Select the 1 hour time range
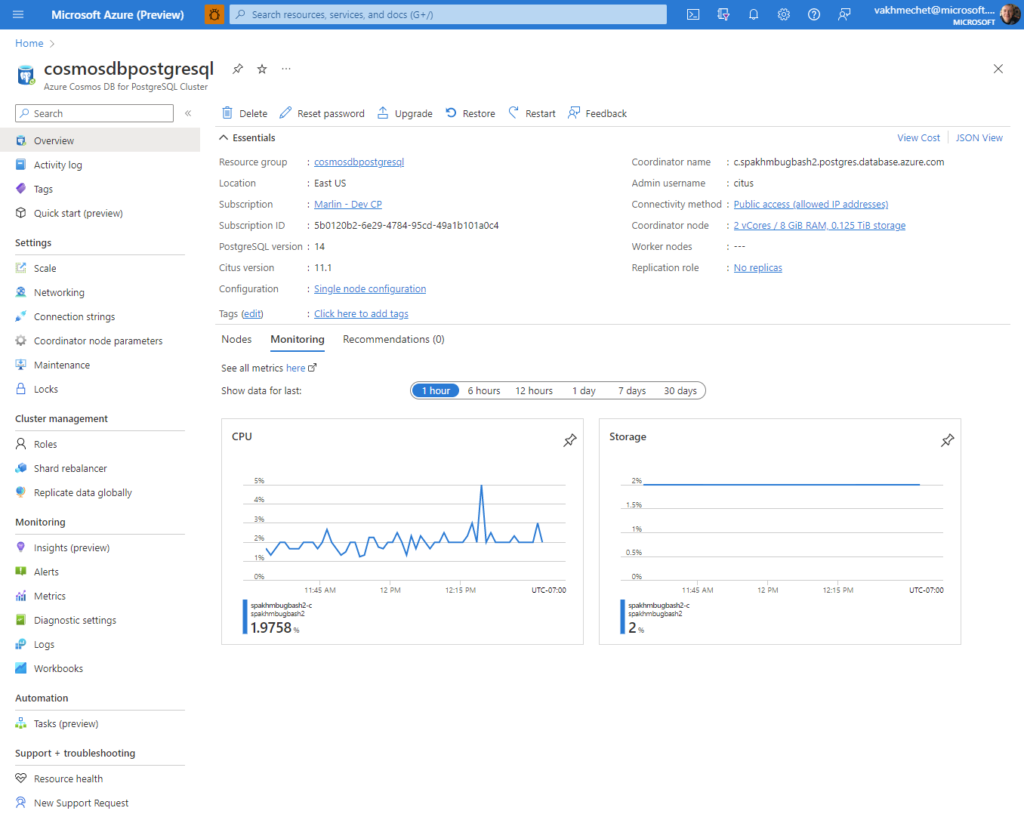The height and width of the screenshot is (817, 1024). (436, 391)
